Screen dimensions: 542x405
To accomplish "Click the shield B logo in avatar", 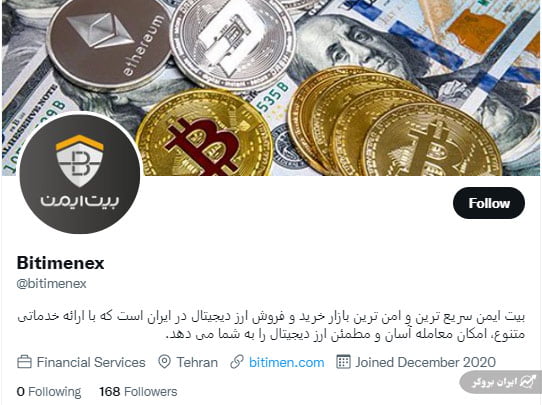I will click(x=80, y=161).
